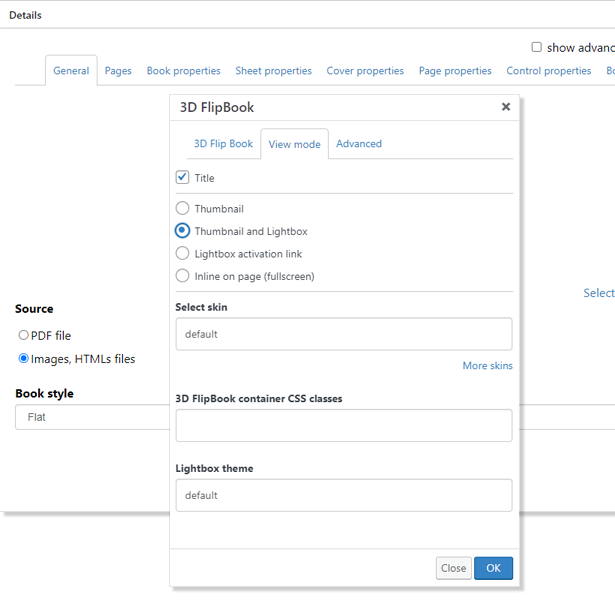Go to the Cover properties tab

click(365, 71)
